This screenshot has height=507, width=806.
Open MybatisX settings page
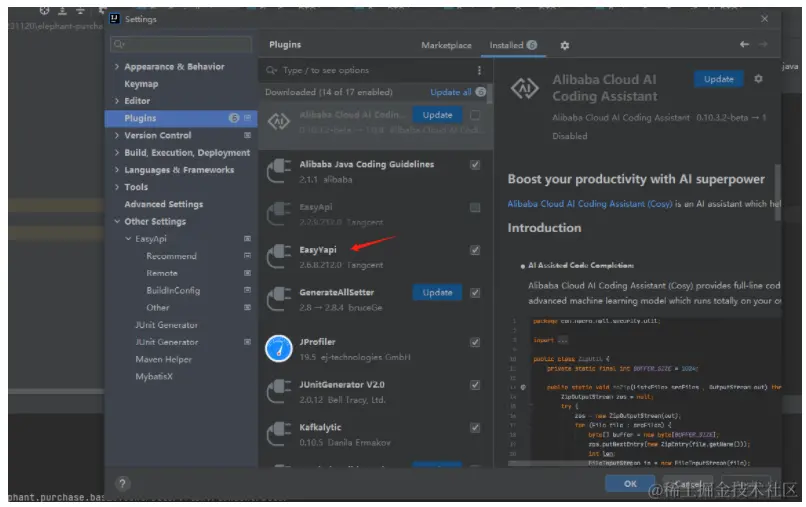[x=154, y=376]
